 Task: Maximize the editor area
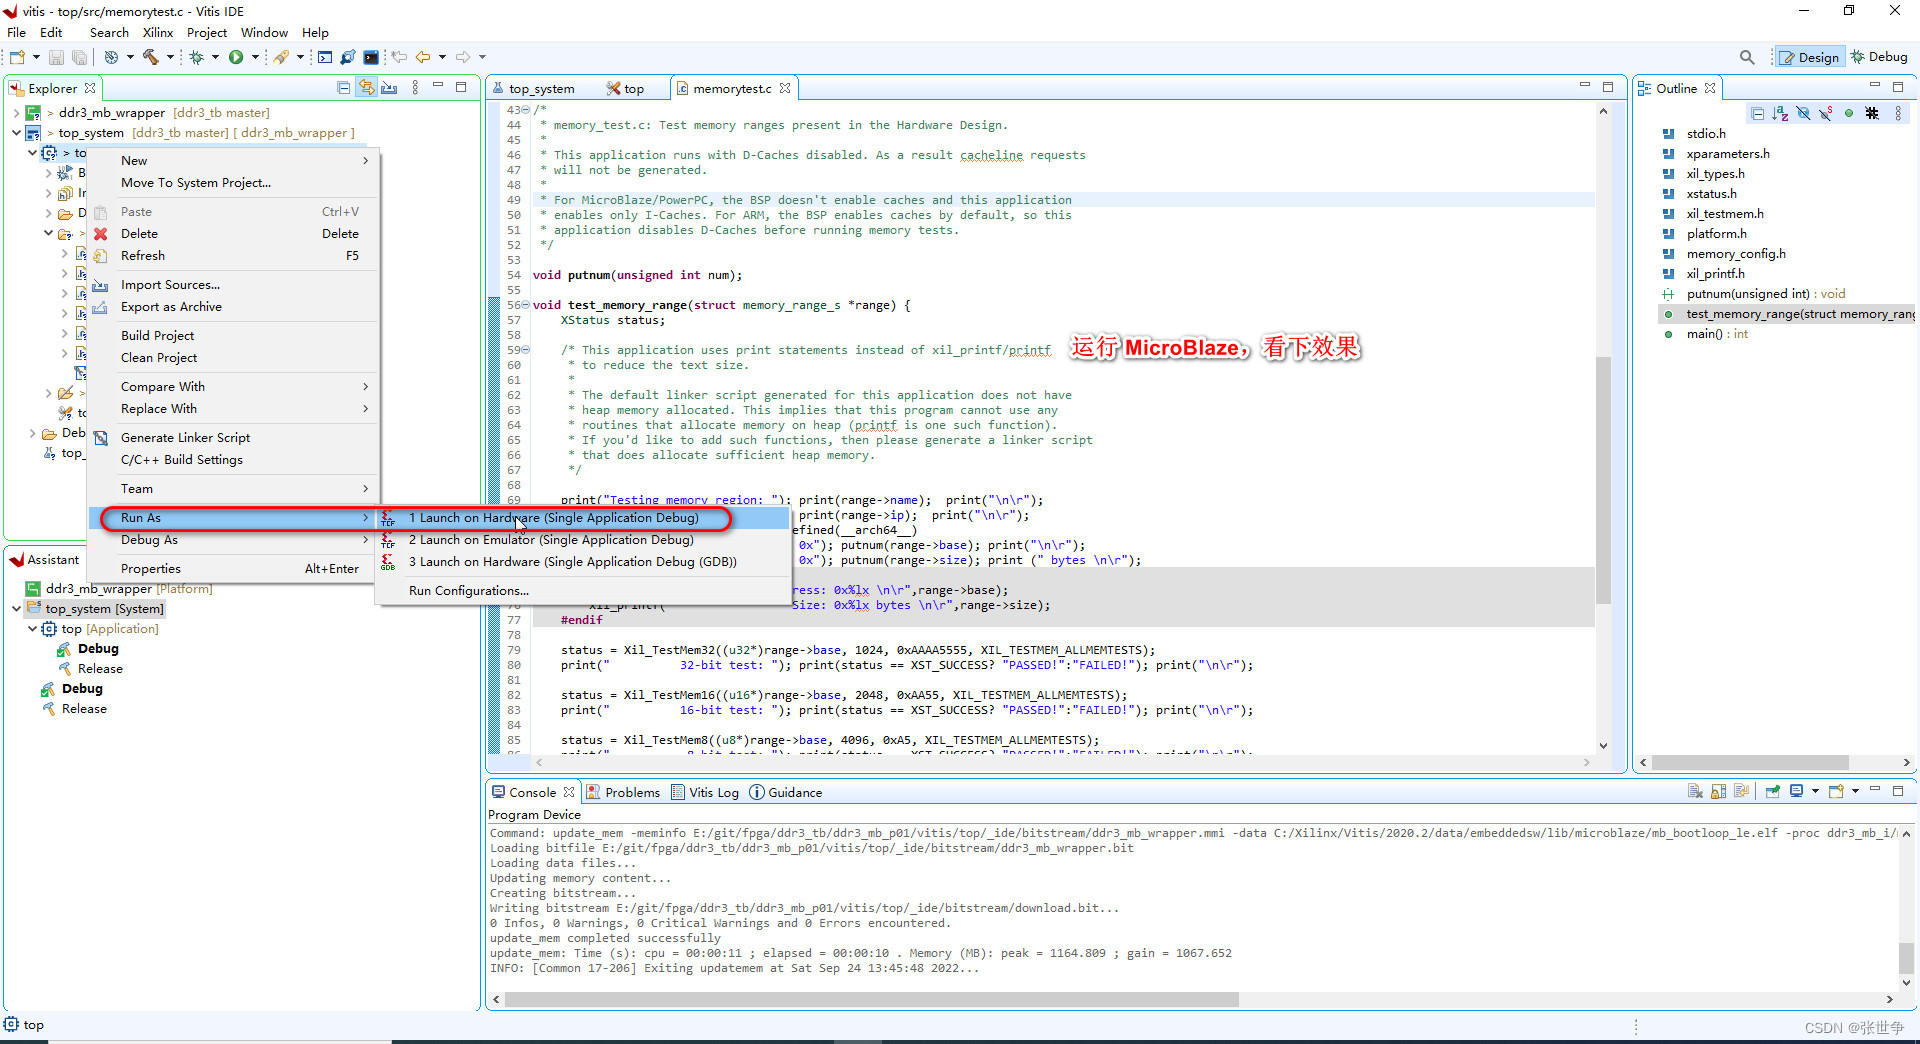coord(1608,87)
